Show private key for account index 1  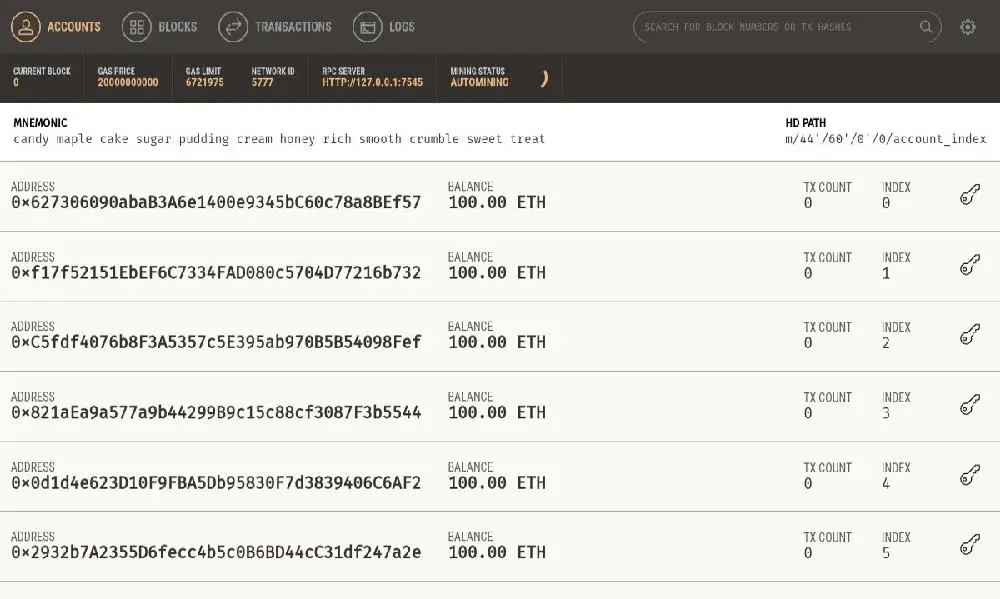[968, 266]
